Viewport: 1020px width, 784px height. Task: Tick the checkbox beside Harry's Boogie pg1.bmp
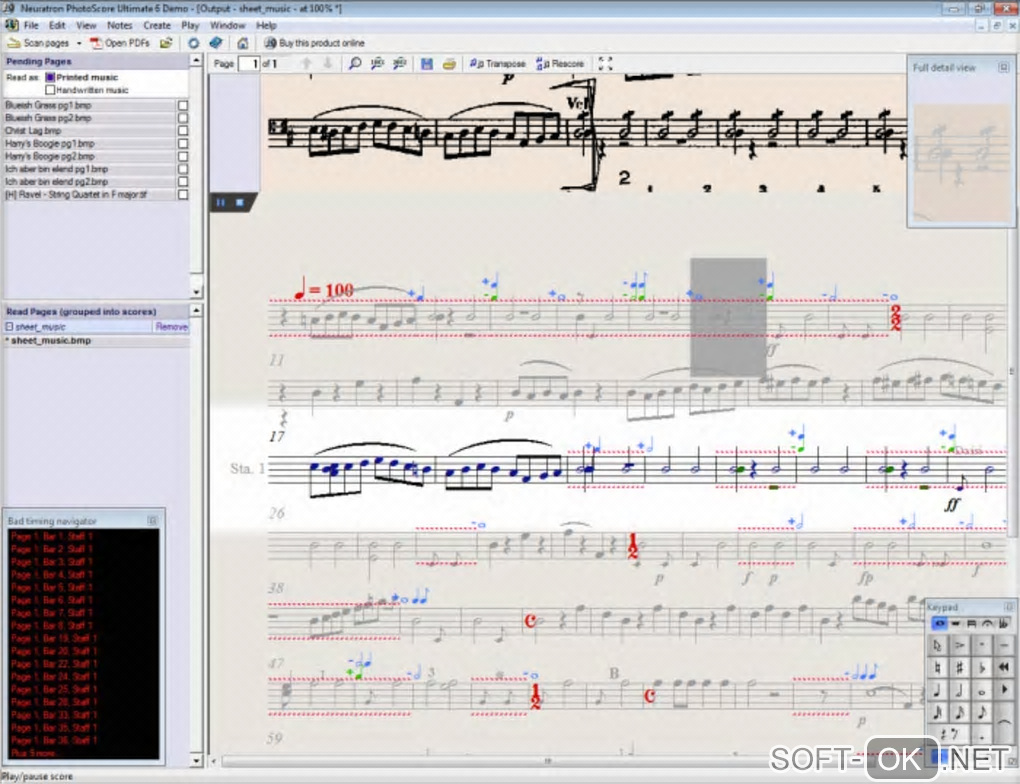(x=182, y=143)
